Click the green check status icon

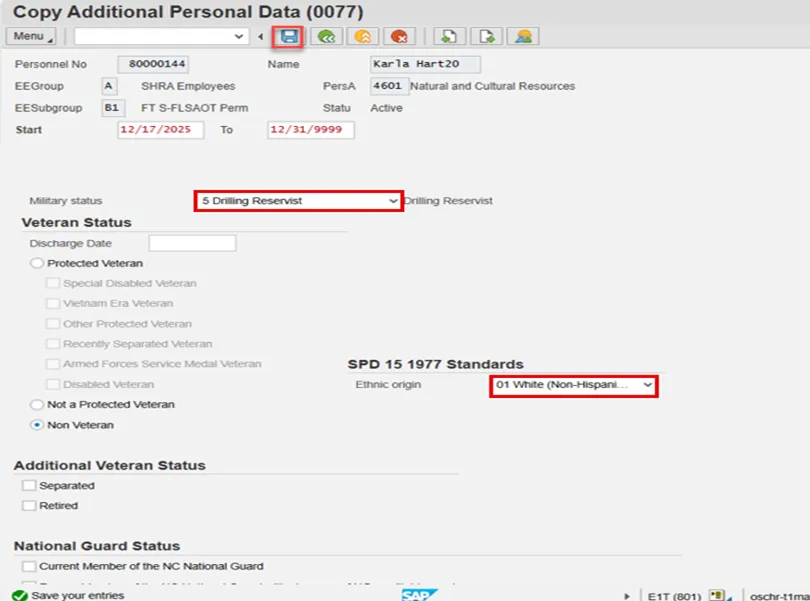click(x=20, y=595)
